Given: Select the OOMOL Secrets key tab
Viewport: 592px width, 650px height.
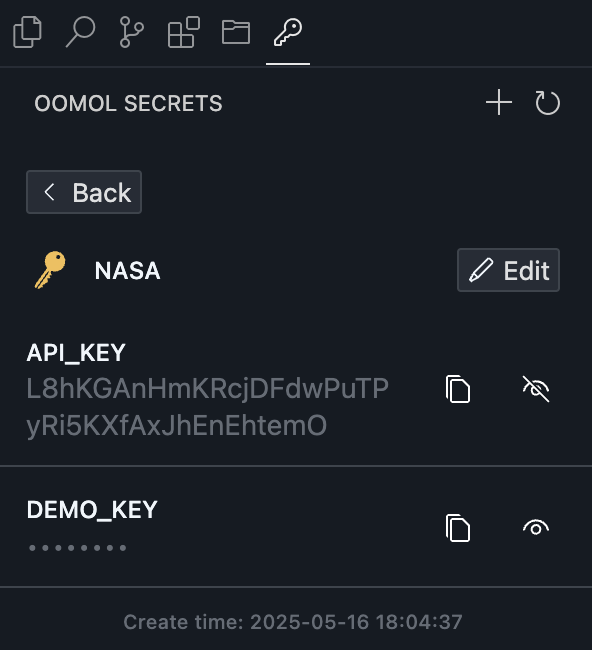Looking at the screenshot, I should tap(288, 32).
